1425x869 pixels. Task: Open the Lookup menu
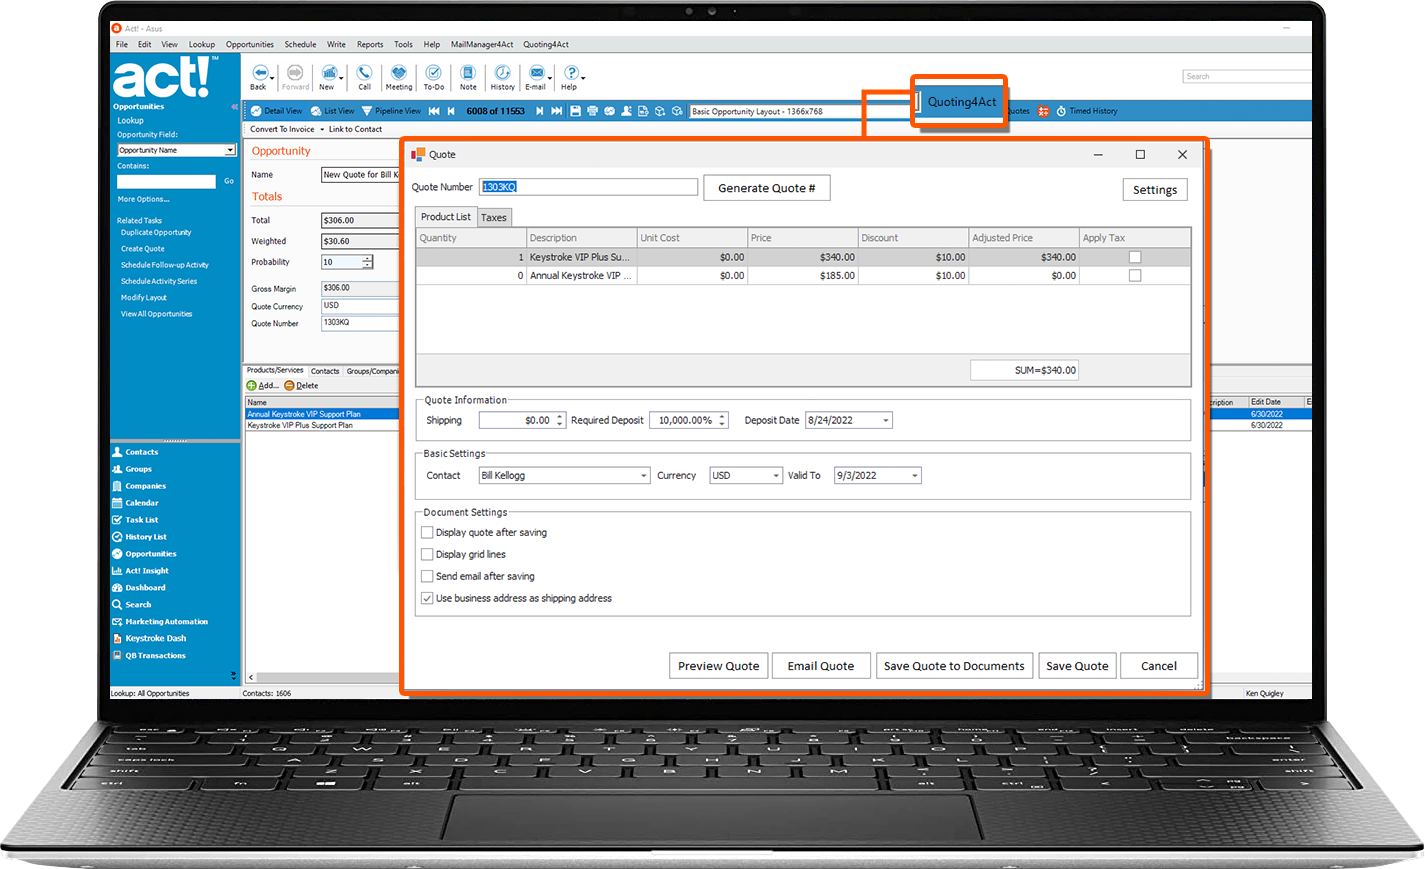point(202,44)
